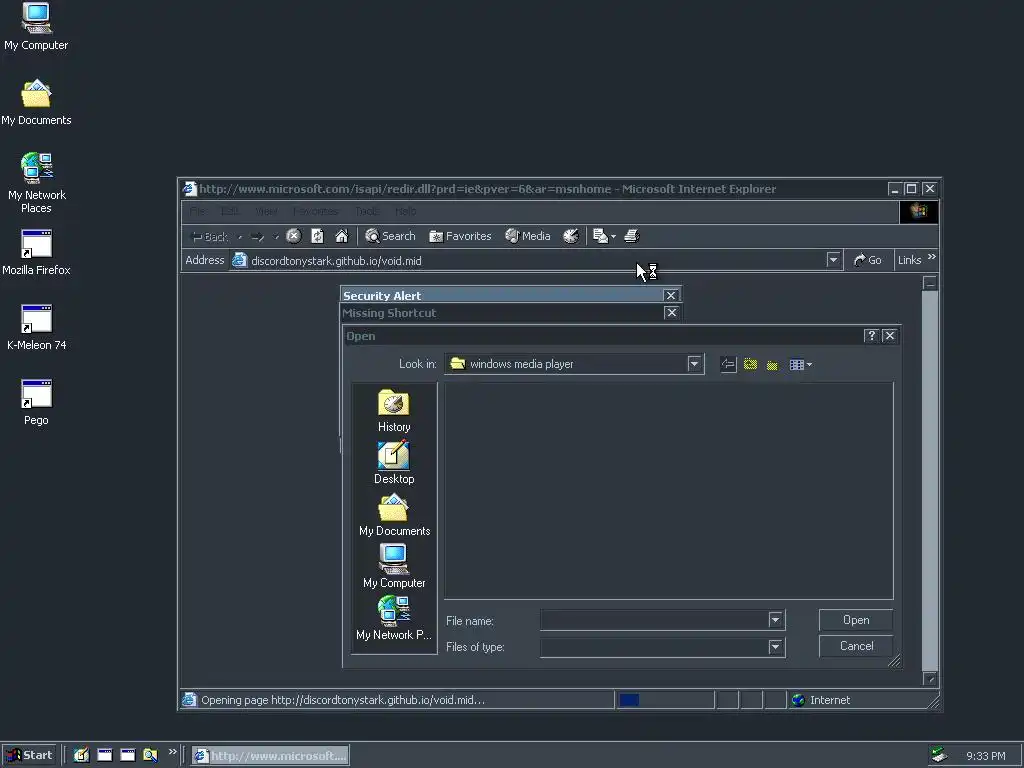Viewport: 1024px width, 768px height.
Task: Expand the Links toolbar chevron
Action: (x=932, y=257)
